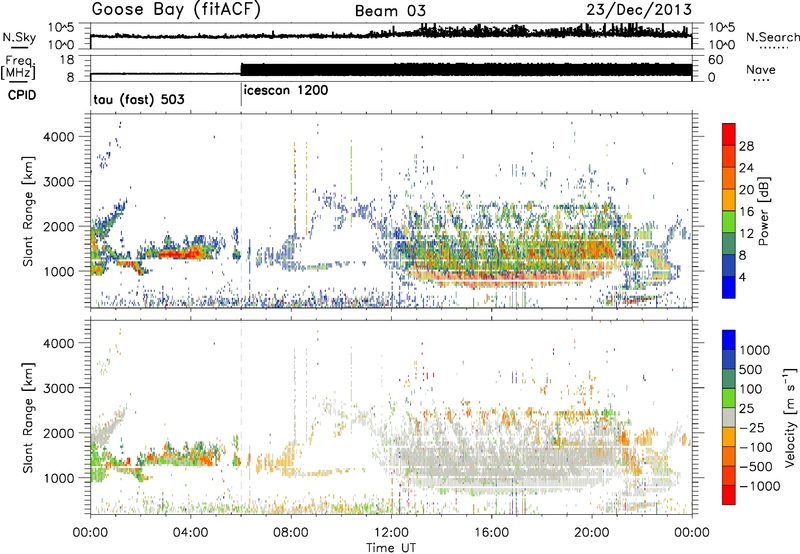Pick the blue top of the velocity colorbar
Image resolution: width=800 pixels, height=554 pixels.
point(729,340)
